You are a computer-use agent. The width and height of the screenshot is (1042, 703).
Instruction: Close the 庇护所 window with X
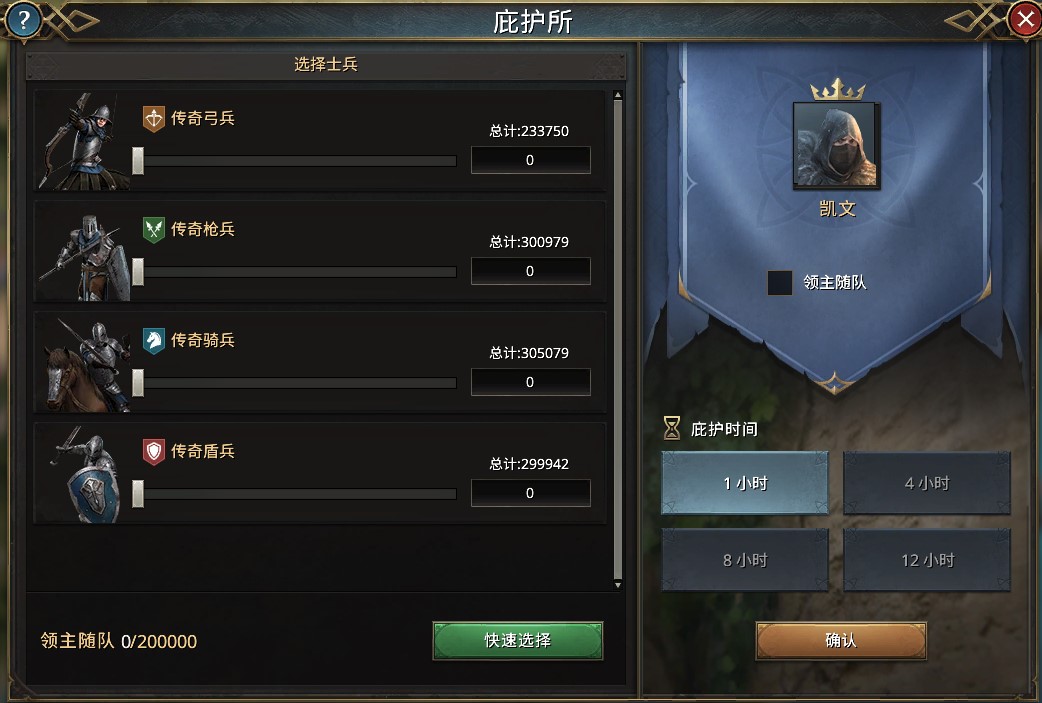(1024, 20)
